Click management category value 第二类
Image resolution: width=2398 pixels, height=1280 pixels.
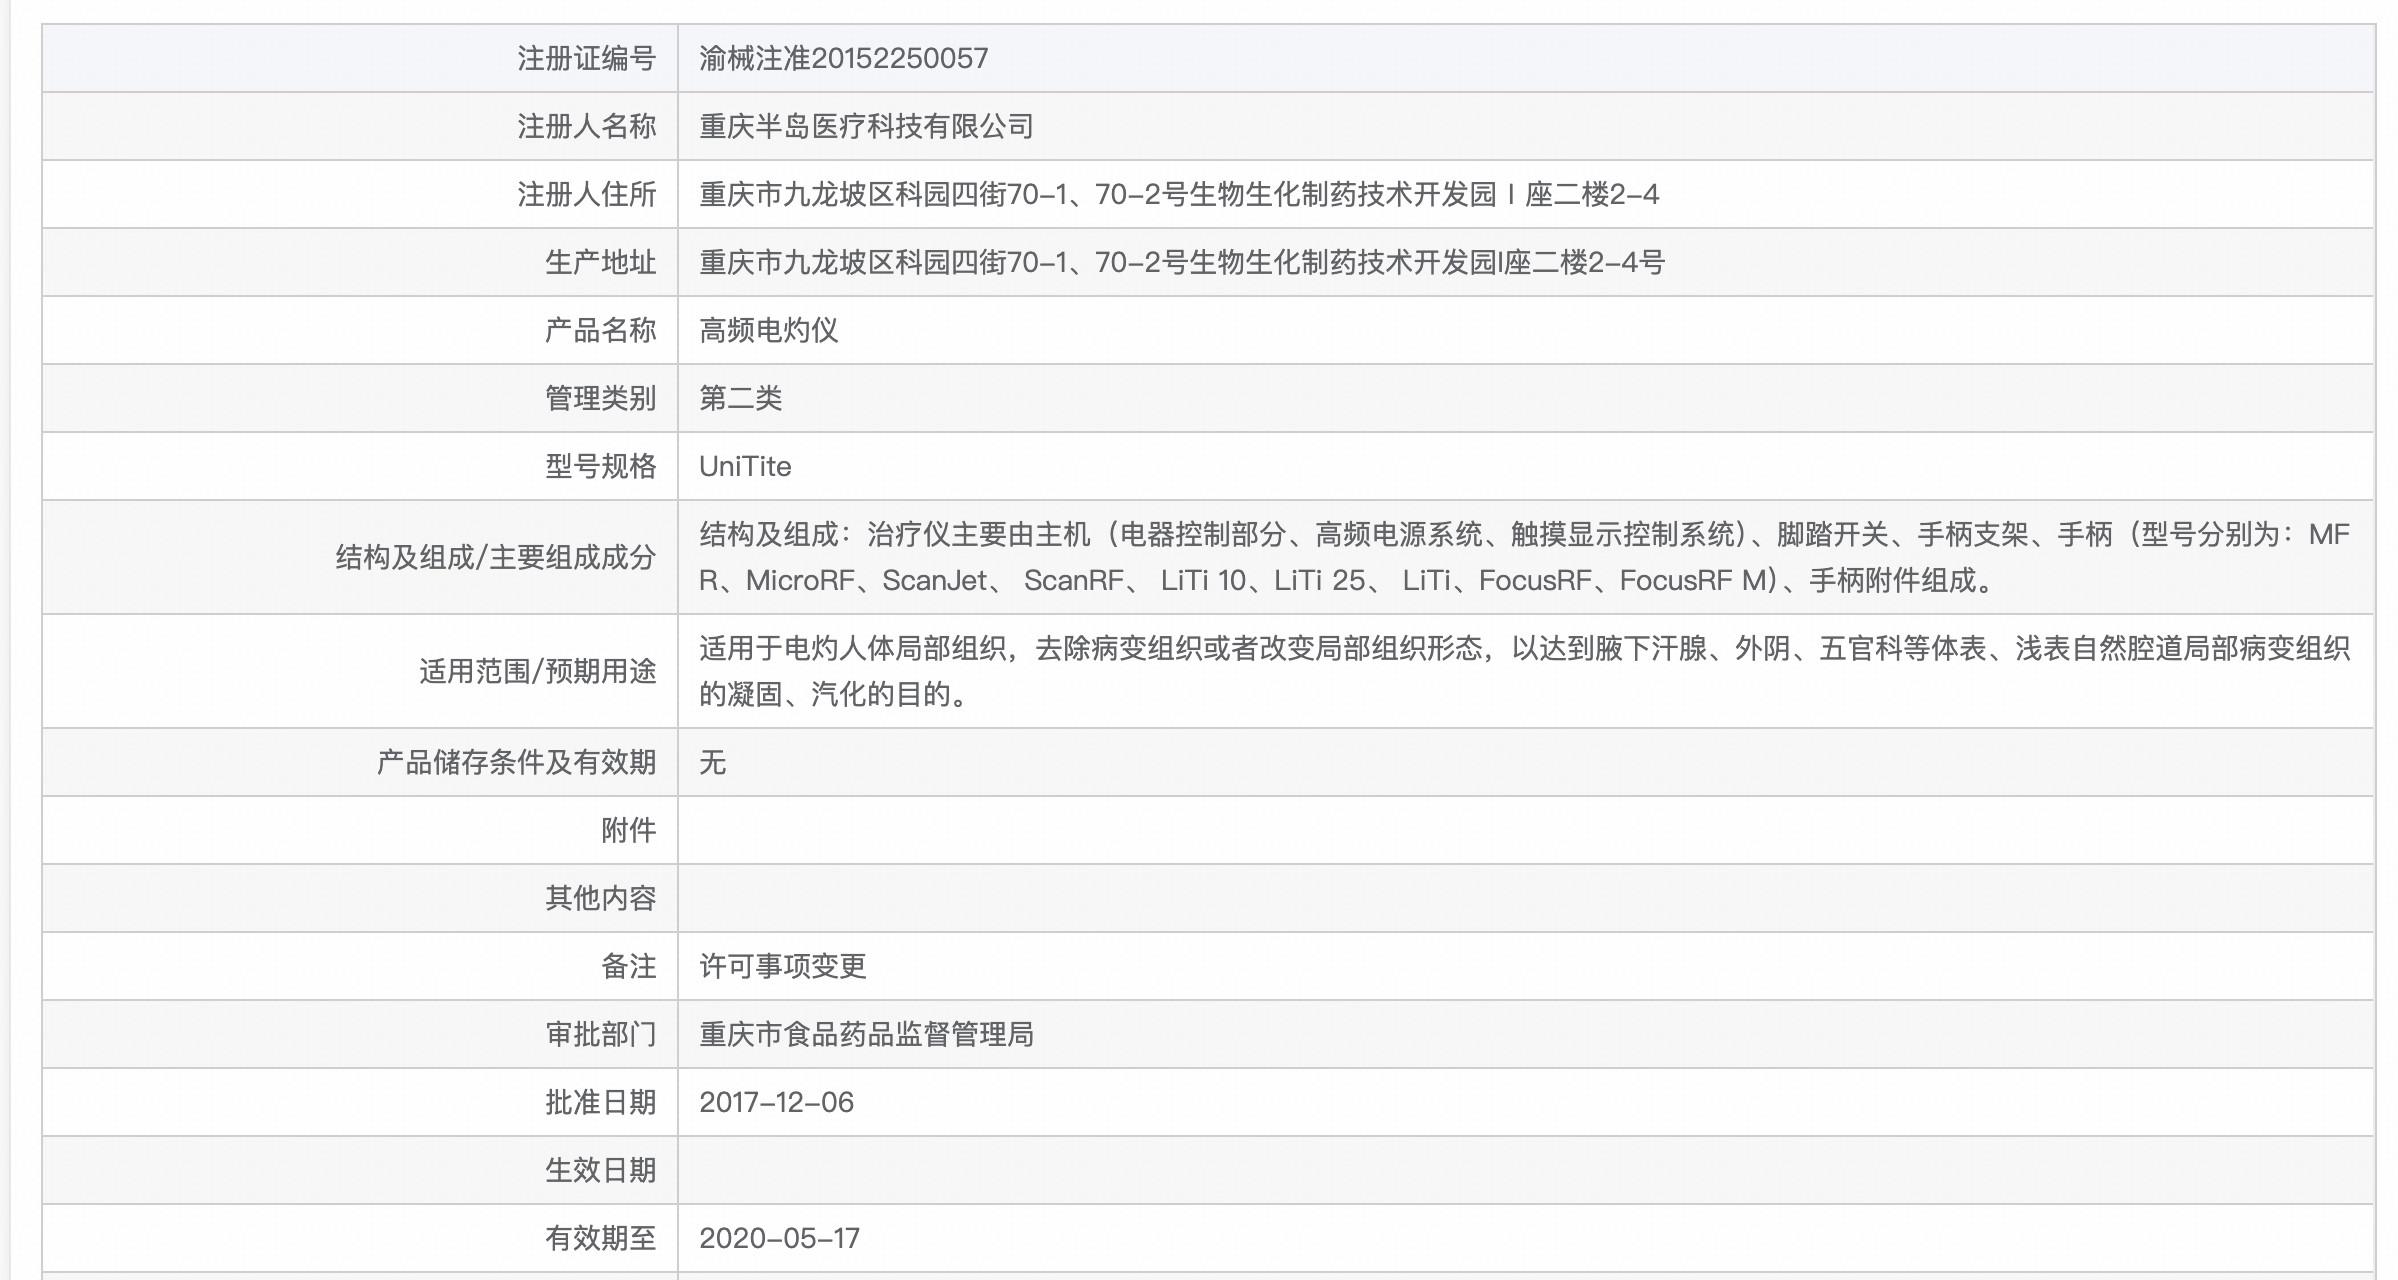pyautogui.click(x=740, y=399)
